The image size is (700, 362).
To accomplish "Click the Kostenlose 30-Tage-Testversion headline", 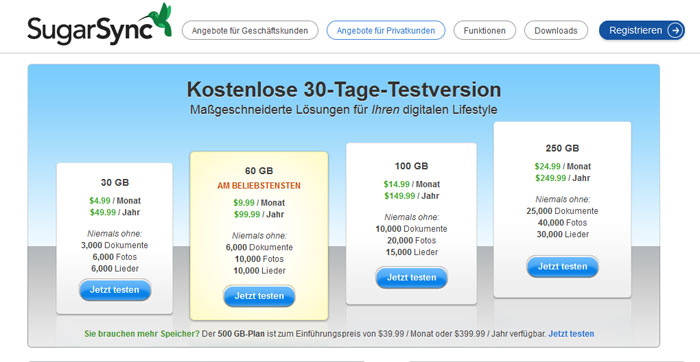I will (x=344, y=90).
